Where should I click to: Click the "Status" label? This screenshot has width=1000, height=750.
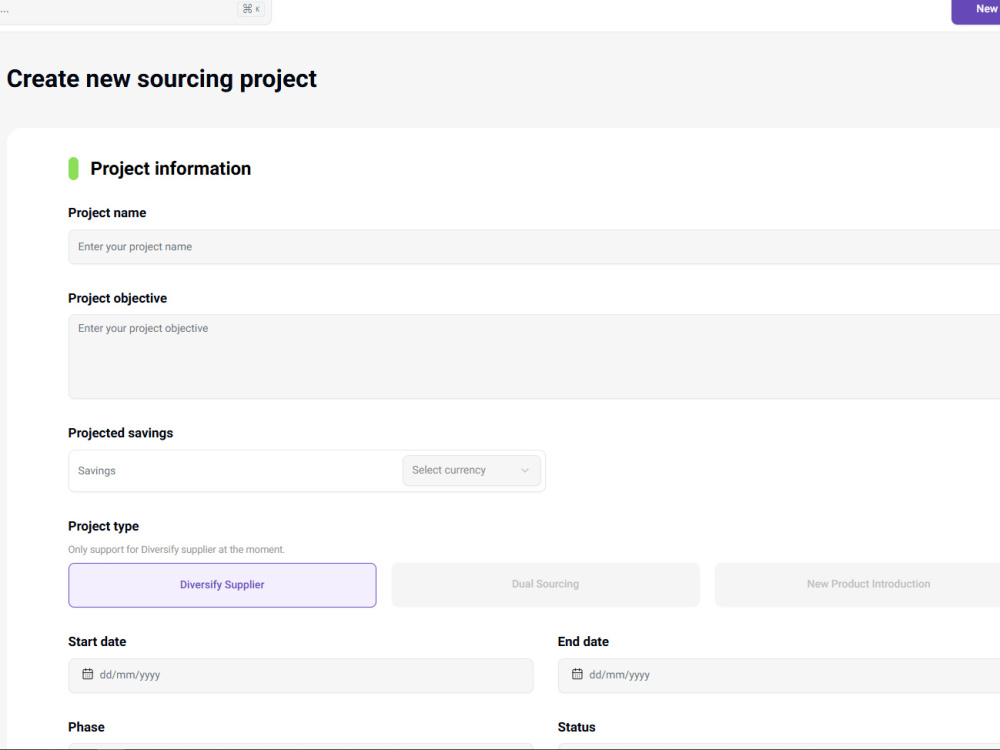[577, 727]
